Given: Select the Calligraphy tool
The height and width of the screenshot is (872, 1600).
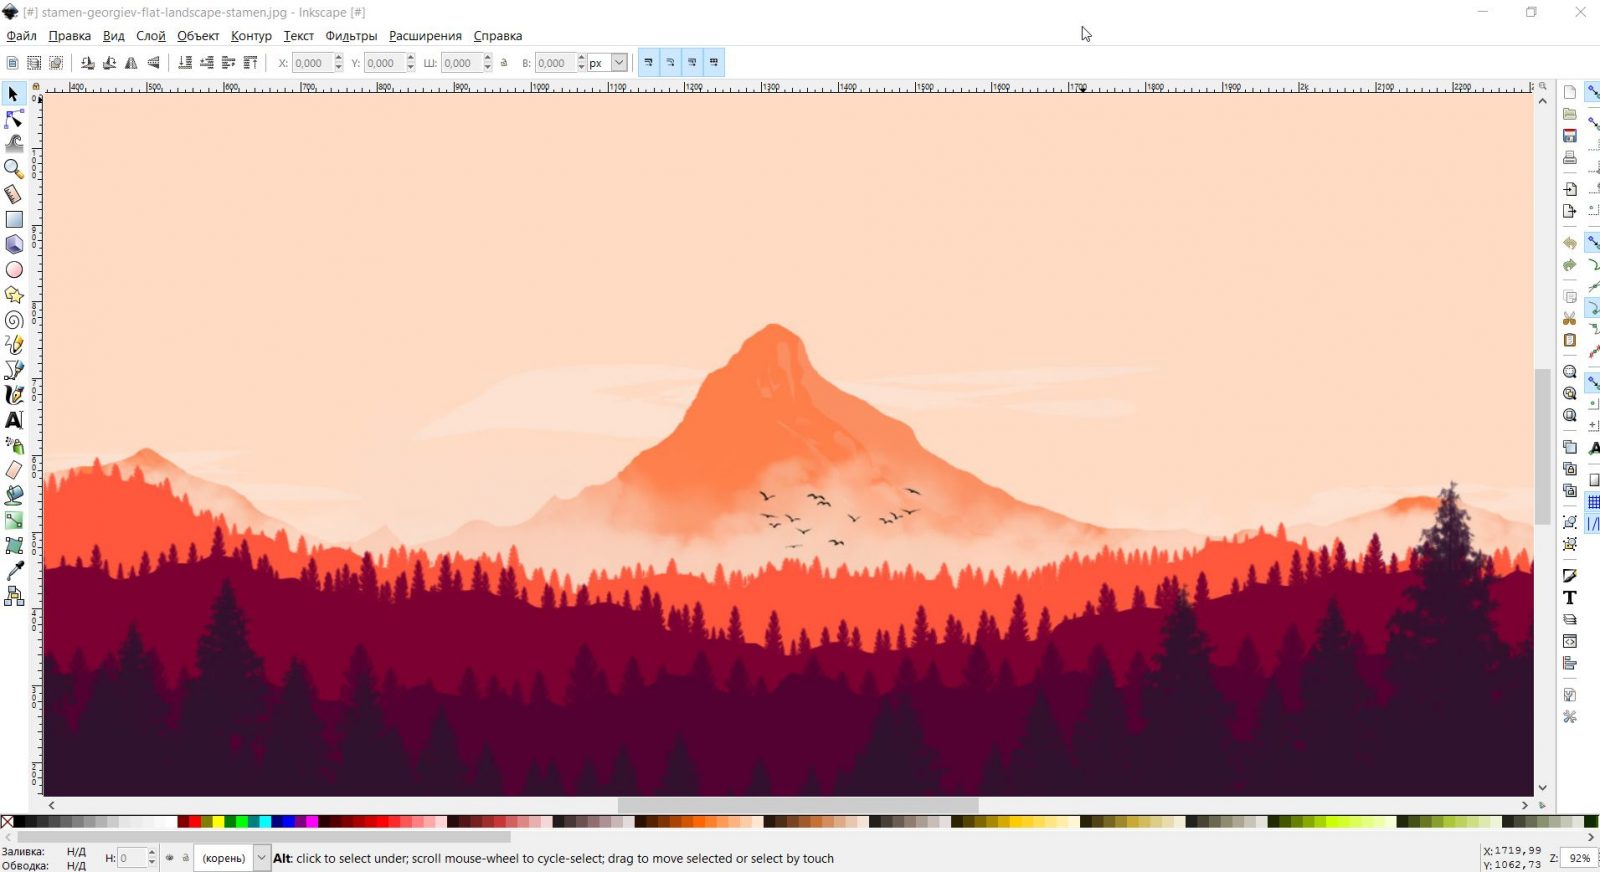Looking at the screenshot, I should pos(14,395).
